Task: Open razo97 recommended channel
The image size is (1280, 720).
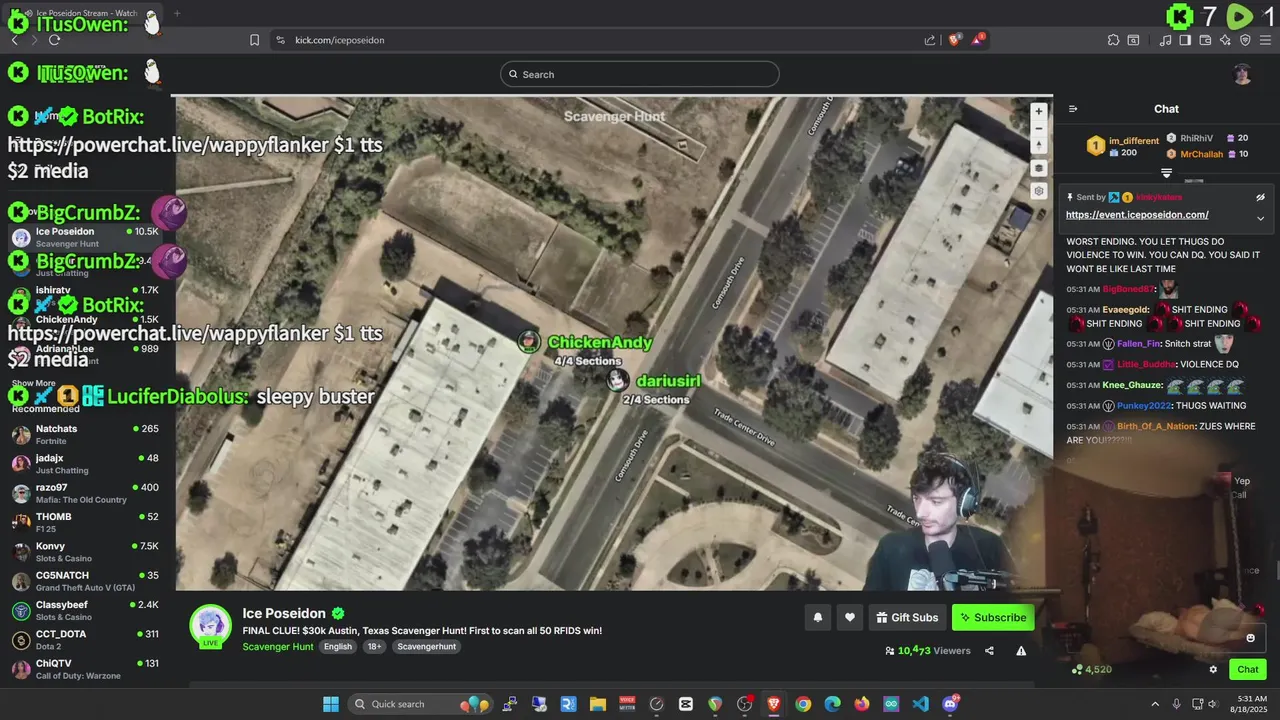Action: (x=86, y=493)
